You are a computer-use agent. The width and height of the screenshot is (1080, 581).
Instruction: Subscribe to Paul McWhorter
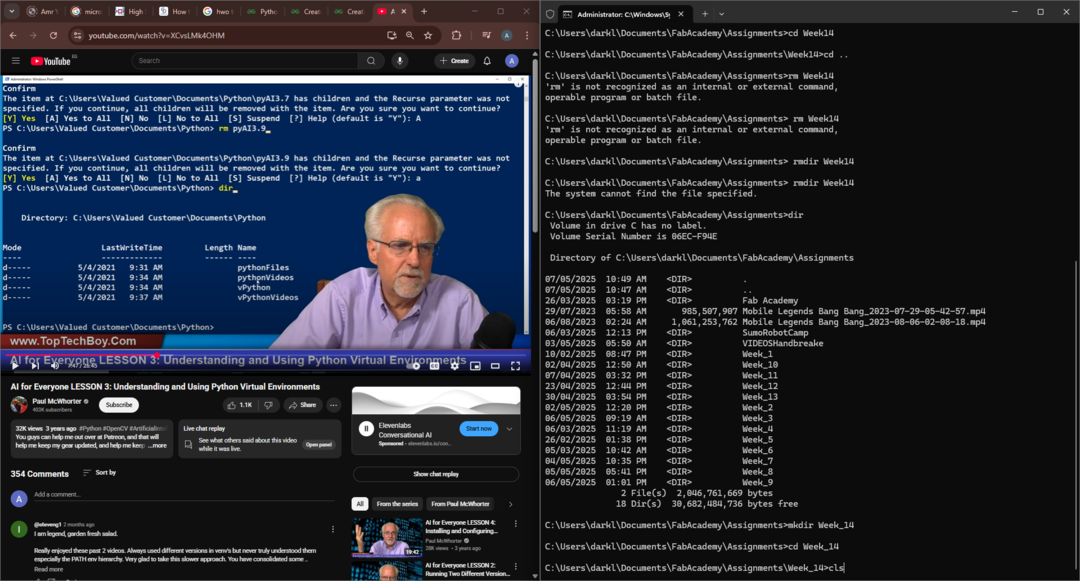[x=118, y=405]
